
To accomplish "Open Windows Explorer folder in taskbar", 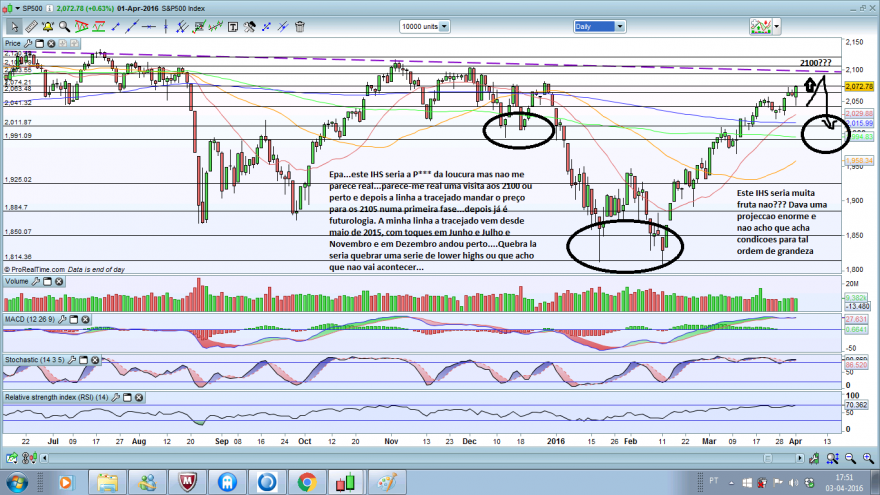I will coord(107,482).
